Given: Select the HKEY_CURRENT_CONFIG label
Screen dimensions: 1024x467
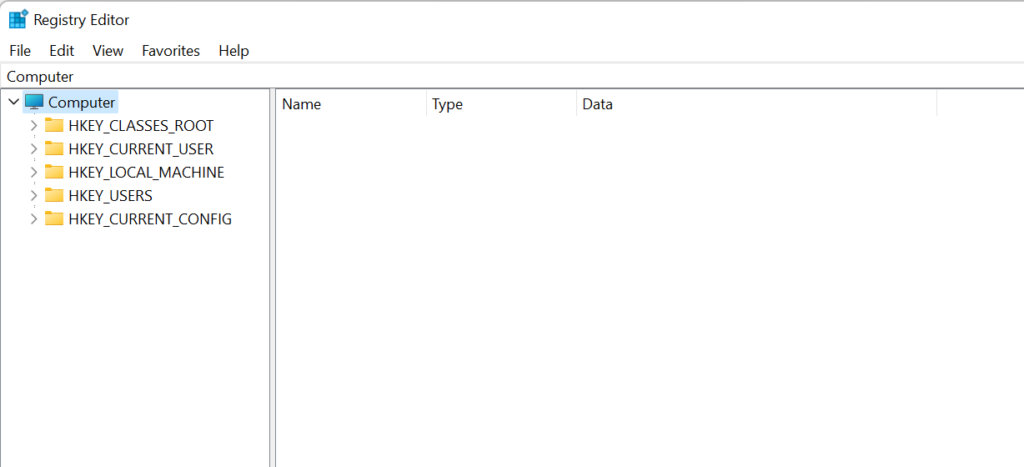Looking at the screenshot, I should click(x=150, y=219).
